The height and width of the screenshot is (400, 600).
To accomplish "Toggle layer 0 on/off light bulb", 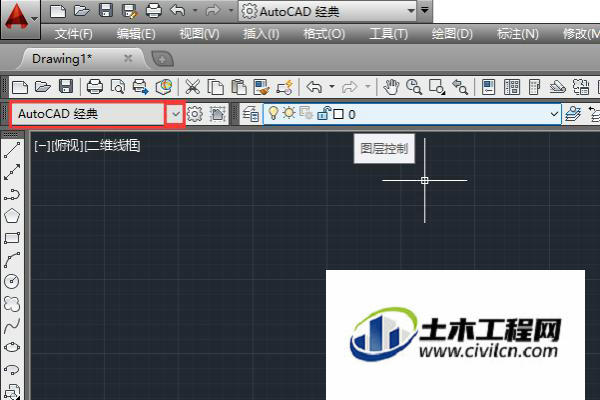I will click(x=273, y=114).
